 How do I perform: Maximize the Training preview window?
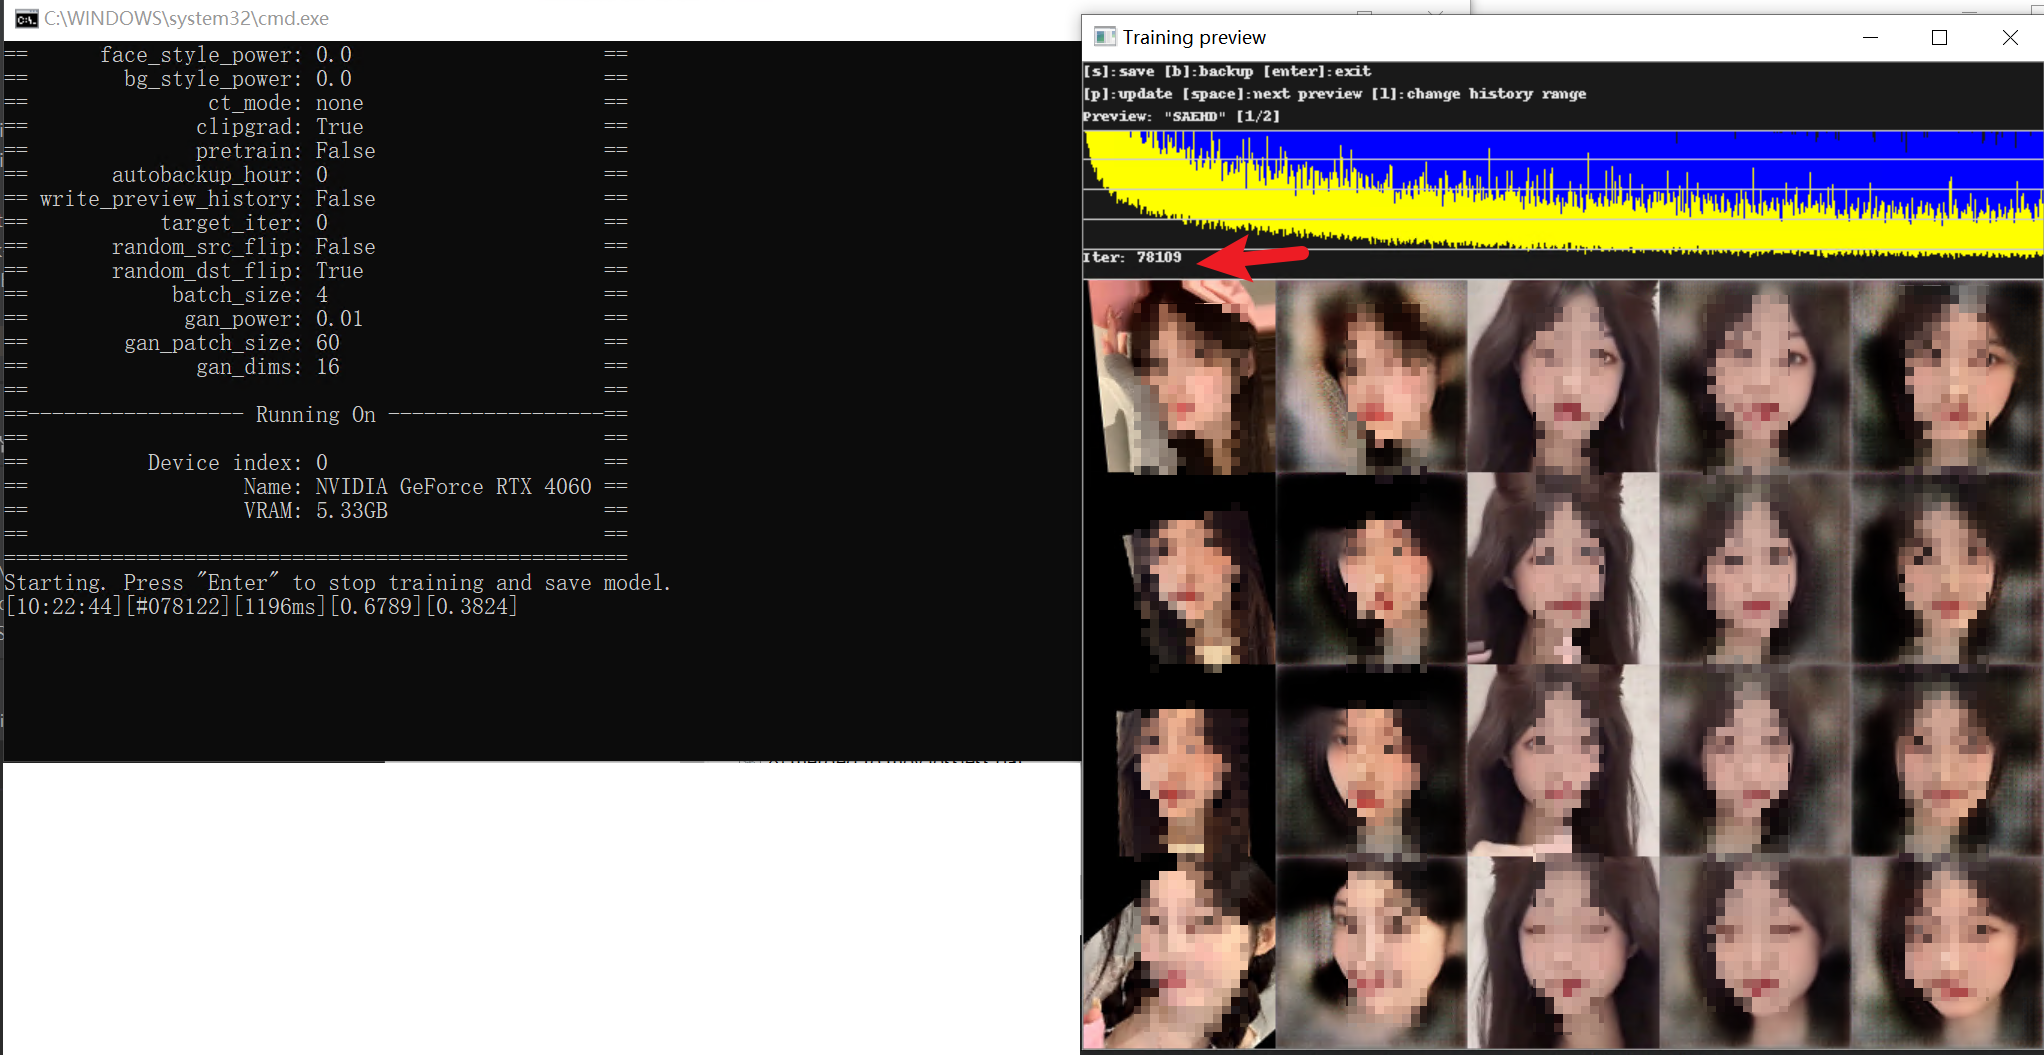tap(1940, 37)
